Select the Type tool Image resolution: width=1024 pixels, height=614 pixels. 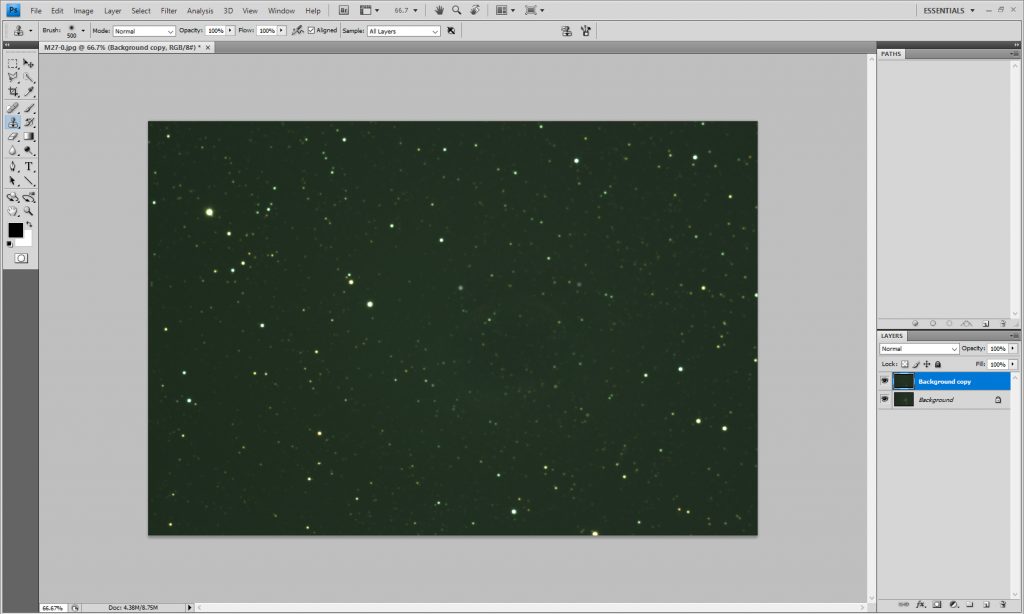tap(29, 167)
